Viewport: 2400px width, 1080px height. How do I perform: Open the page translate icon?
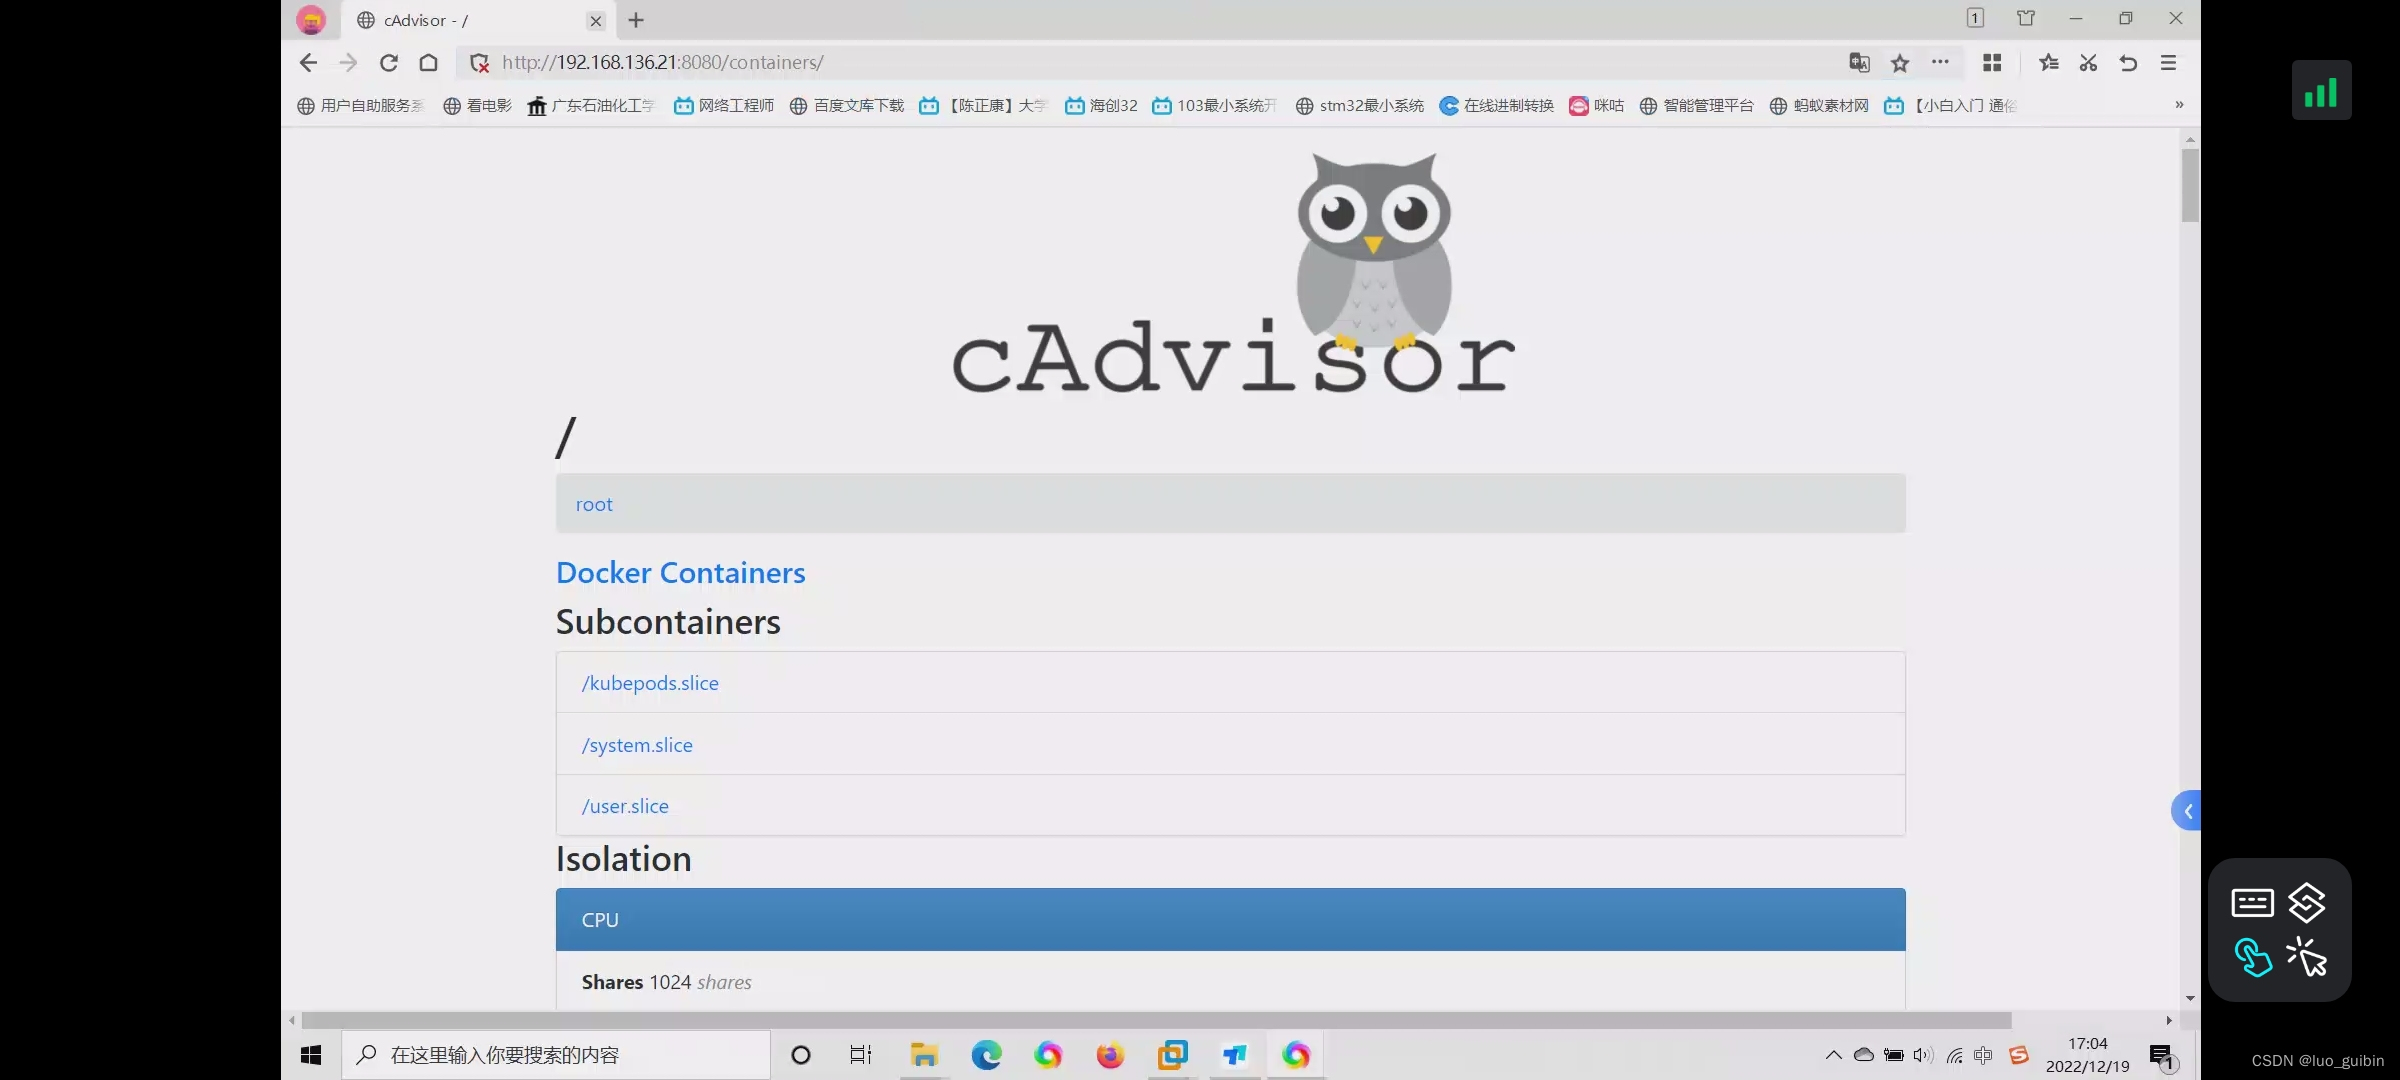1859,63
